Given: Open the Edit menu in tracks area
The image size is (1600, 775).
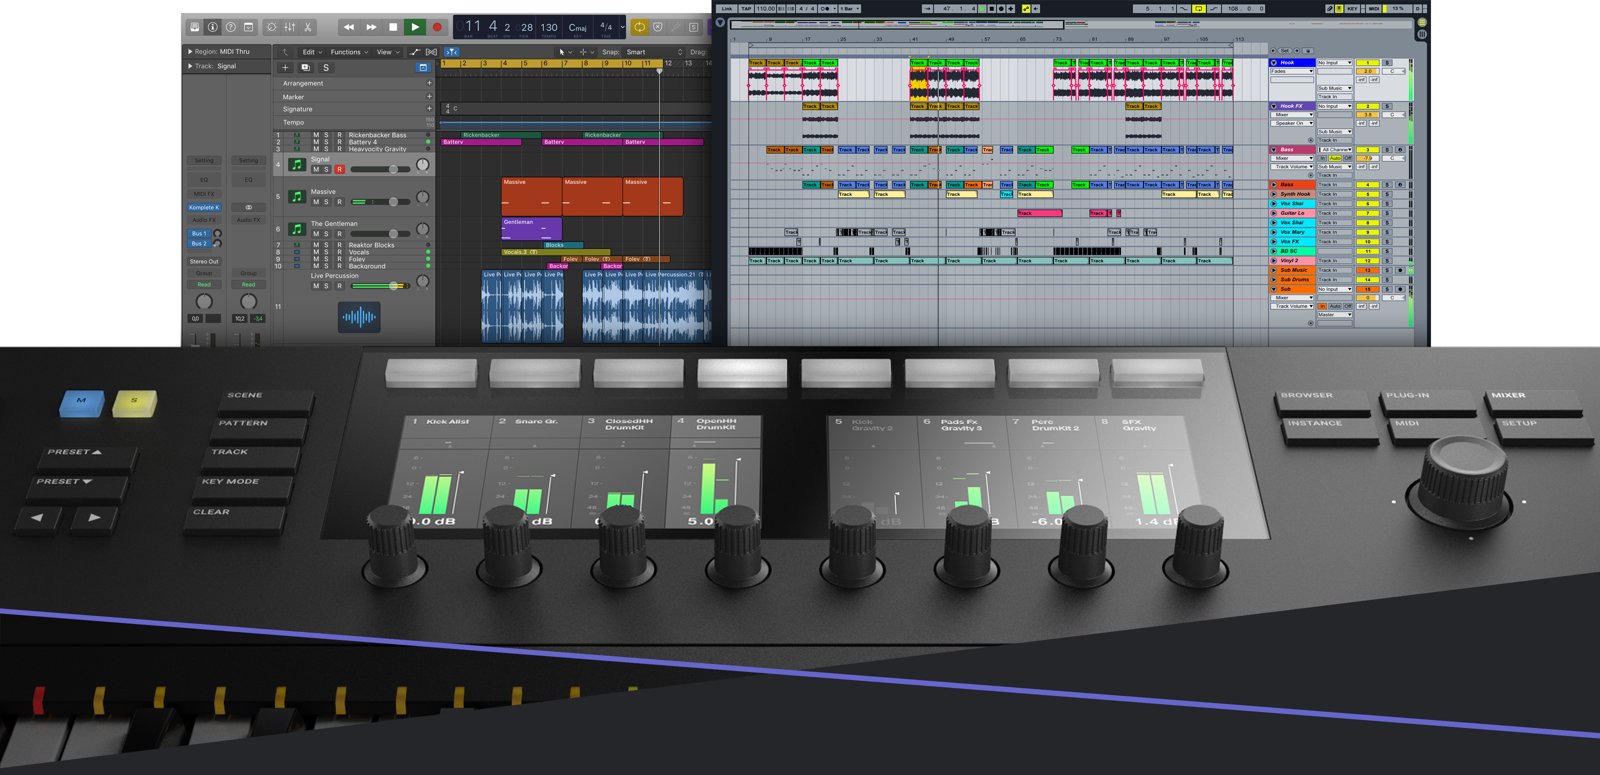Looking at the screenshot, I should [311, 52].
